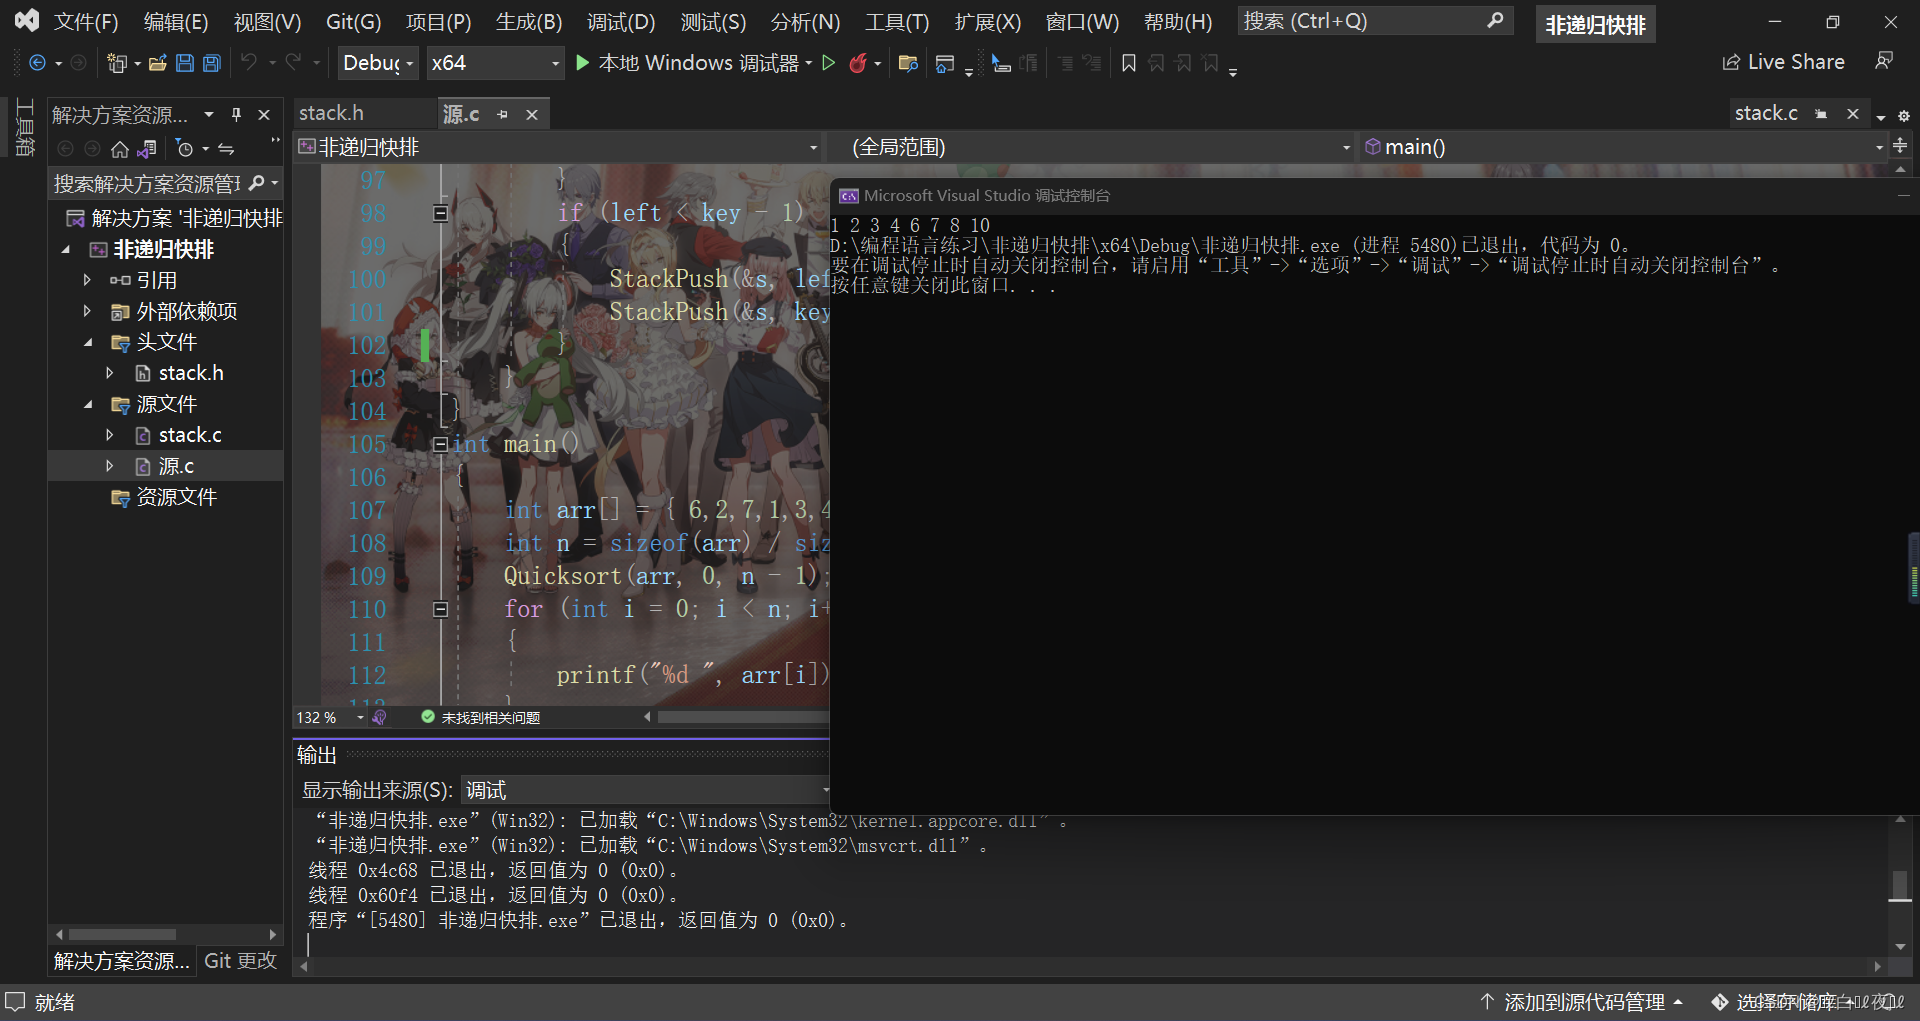The image size is (1920, 1021).
Task: Open the main() member dropdown
Action: pyautogui.click(x=1623, y=147)
